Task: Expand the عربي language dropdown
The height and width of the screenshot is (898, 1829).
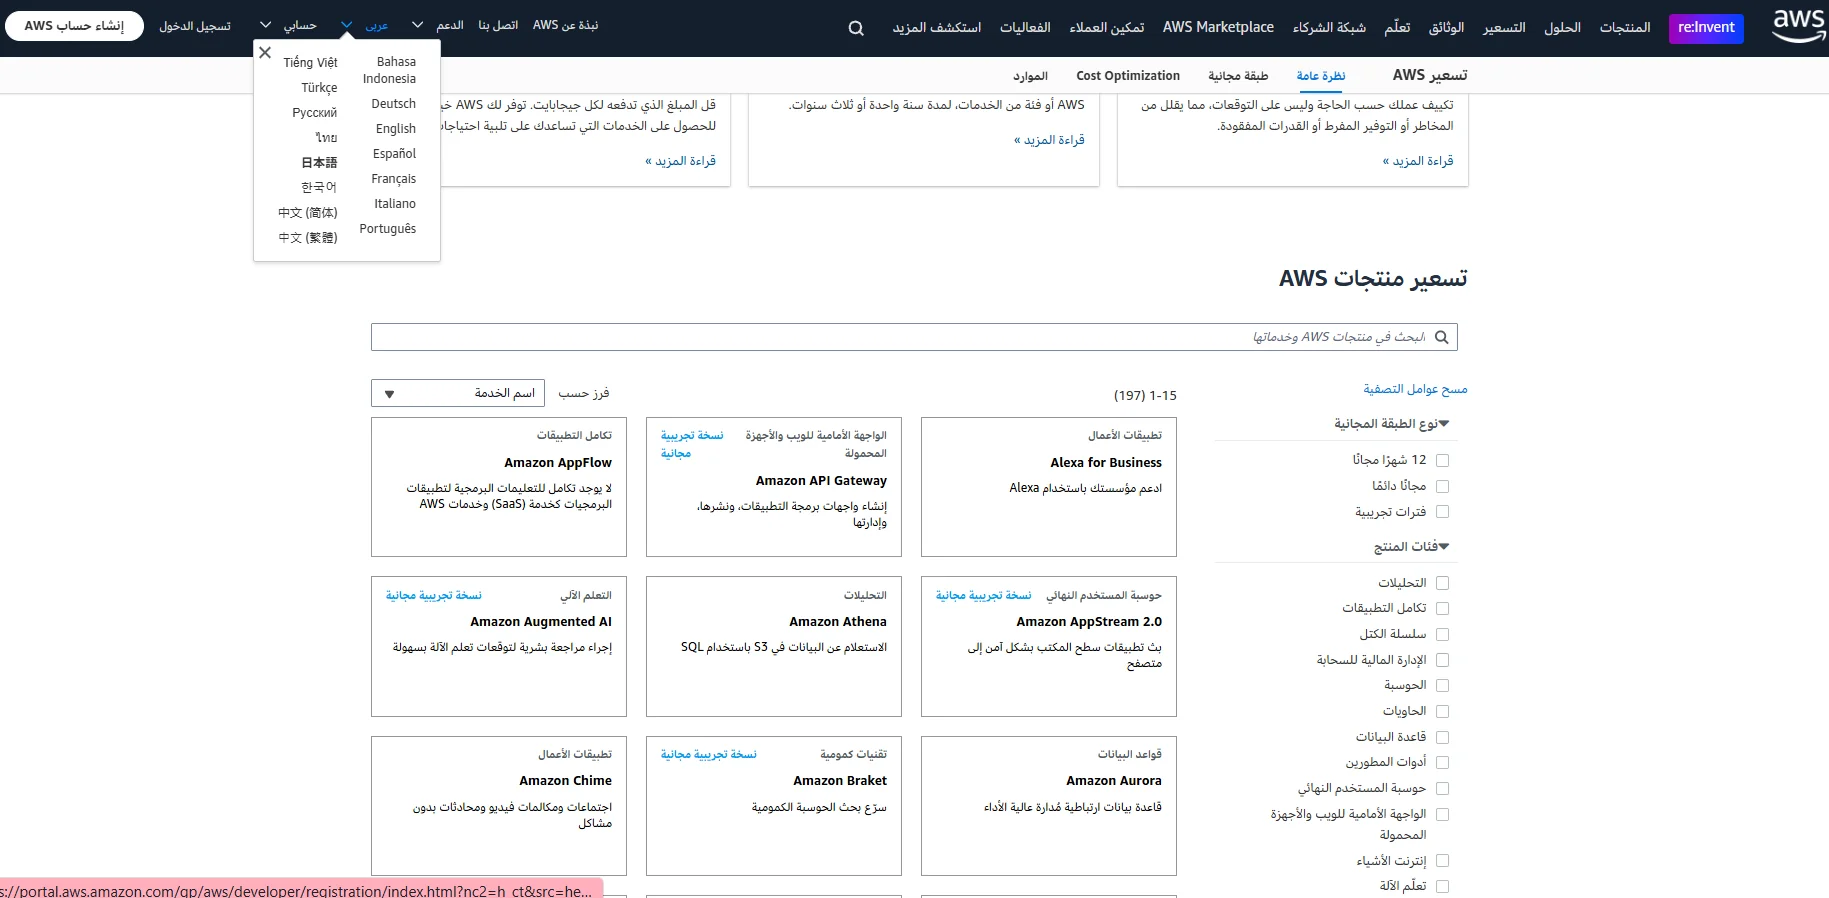Action: click(x=365, y=26)
